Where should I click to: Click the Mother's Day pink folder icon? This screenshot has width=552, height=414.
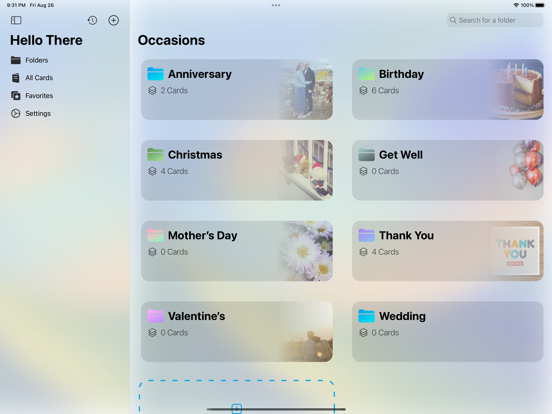coord(155,235)
